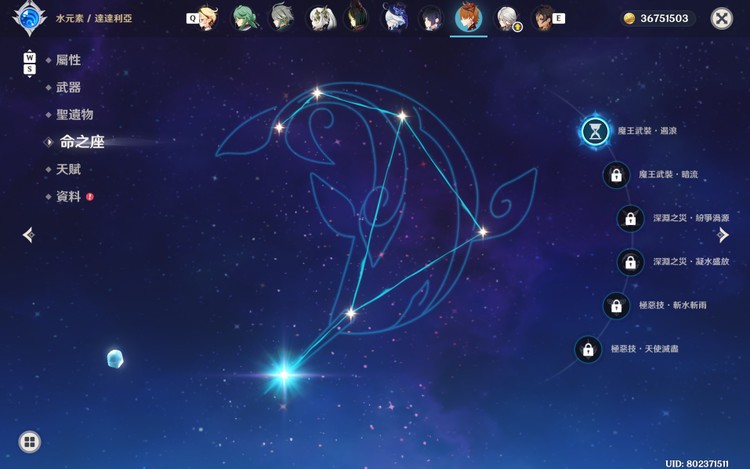
Task: Go to next character with right arrow
Action: [x=723, y=235]
